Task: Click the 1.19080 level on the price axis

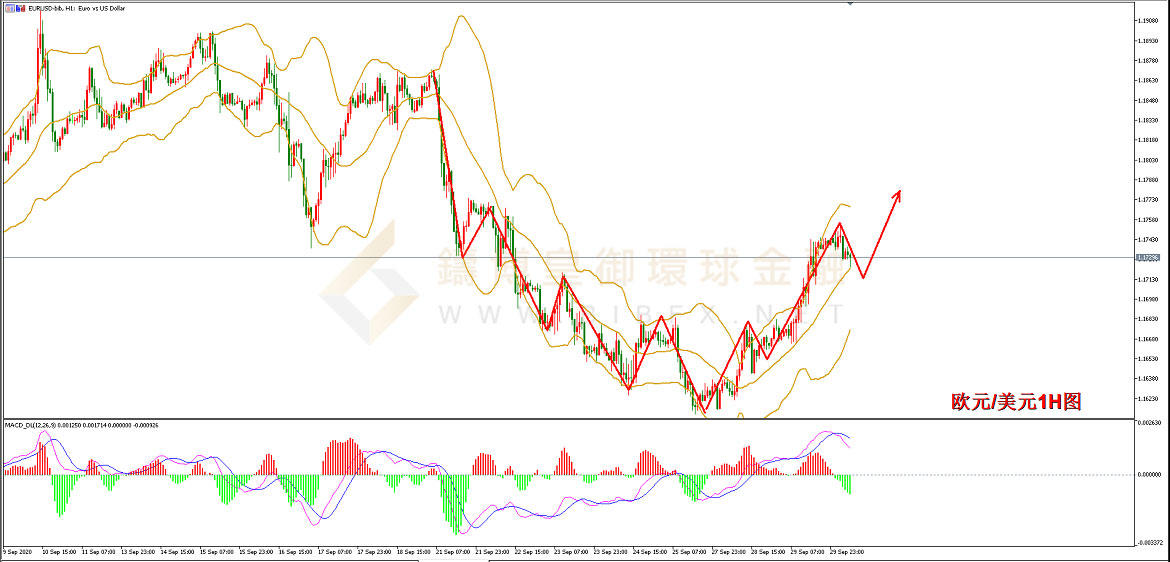Action: [x=1148, y=21]
